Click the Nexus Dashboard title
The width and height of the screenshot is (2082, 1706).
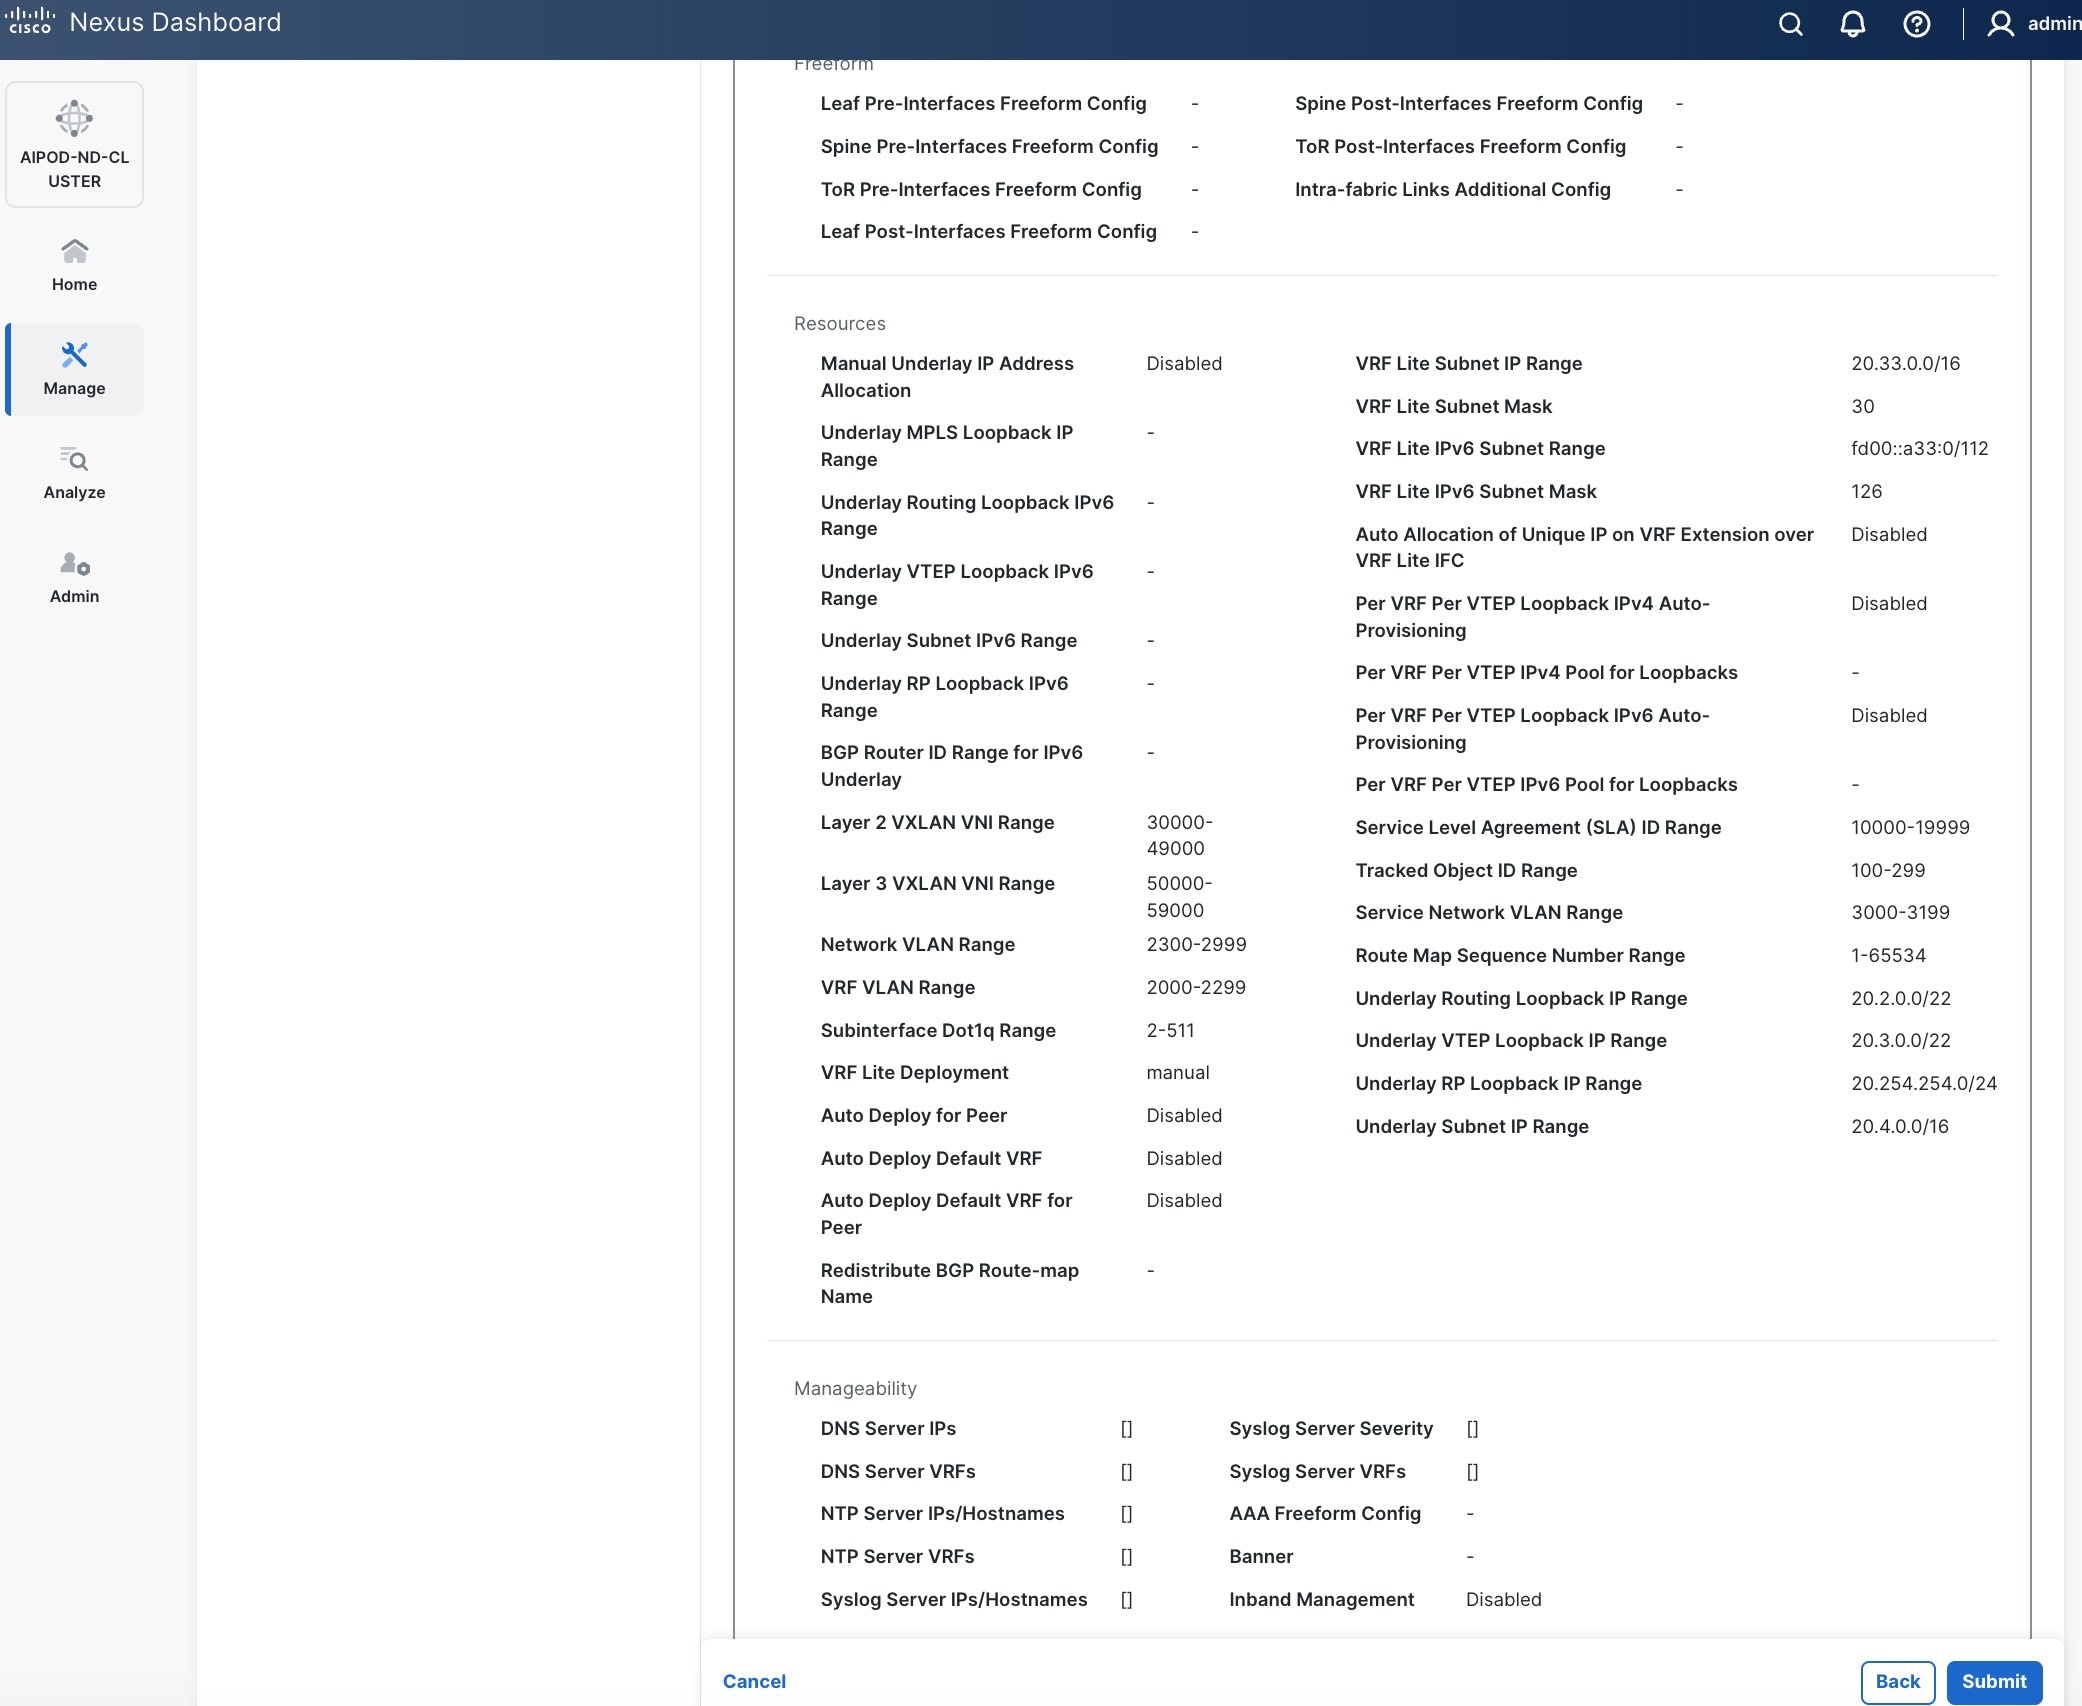[x=173, y=21]
